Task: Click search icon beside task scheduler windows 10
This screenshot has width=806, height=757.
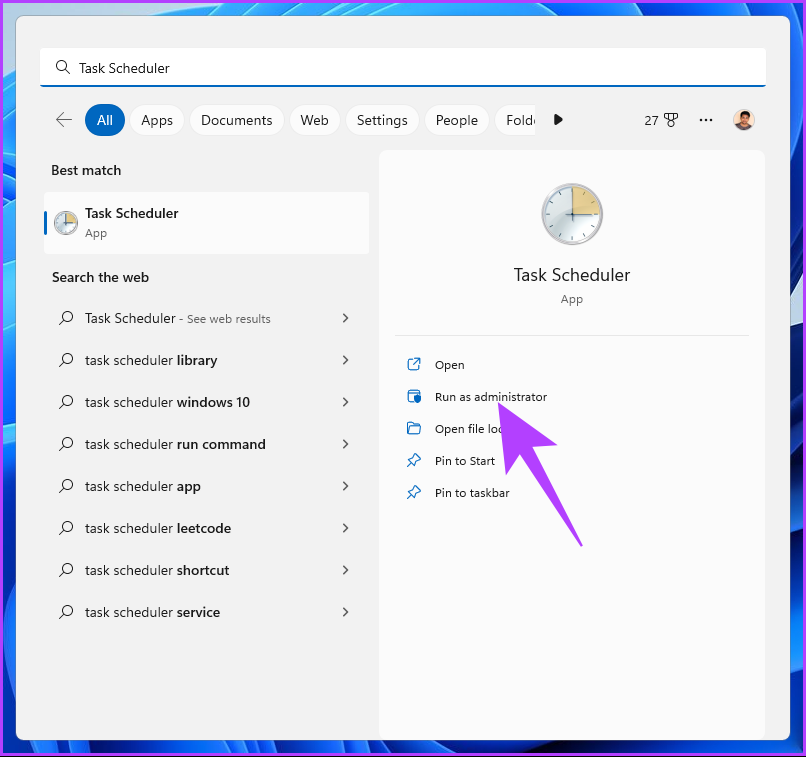Action: (x=66, y=401)
